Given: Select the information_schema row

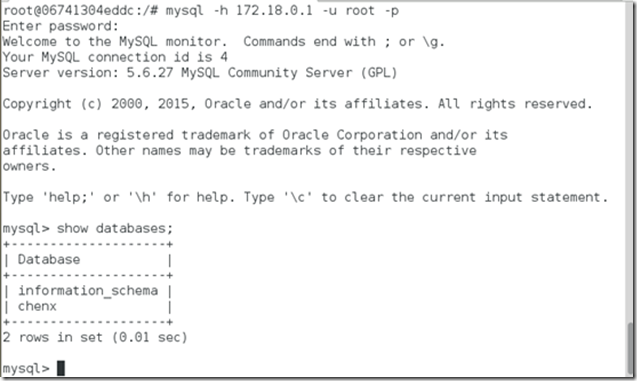Looking at the screenshot, I should tap(88, 291).
